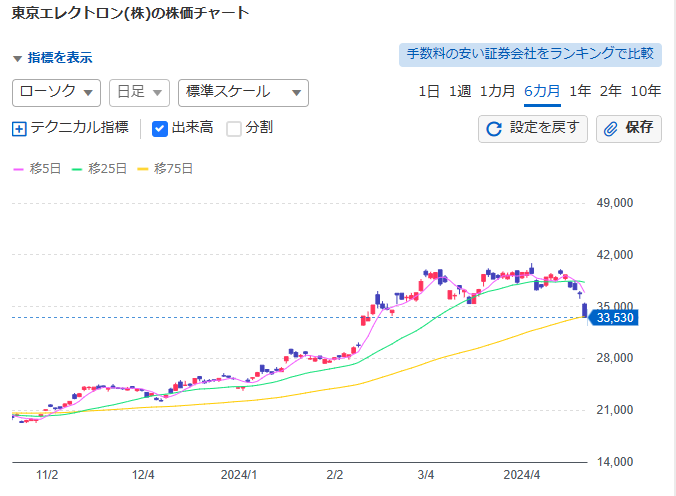This screenshot has height=496, width=676.
Task: Click the 28,000 price axis label
Action: [x=615, y=358]
